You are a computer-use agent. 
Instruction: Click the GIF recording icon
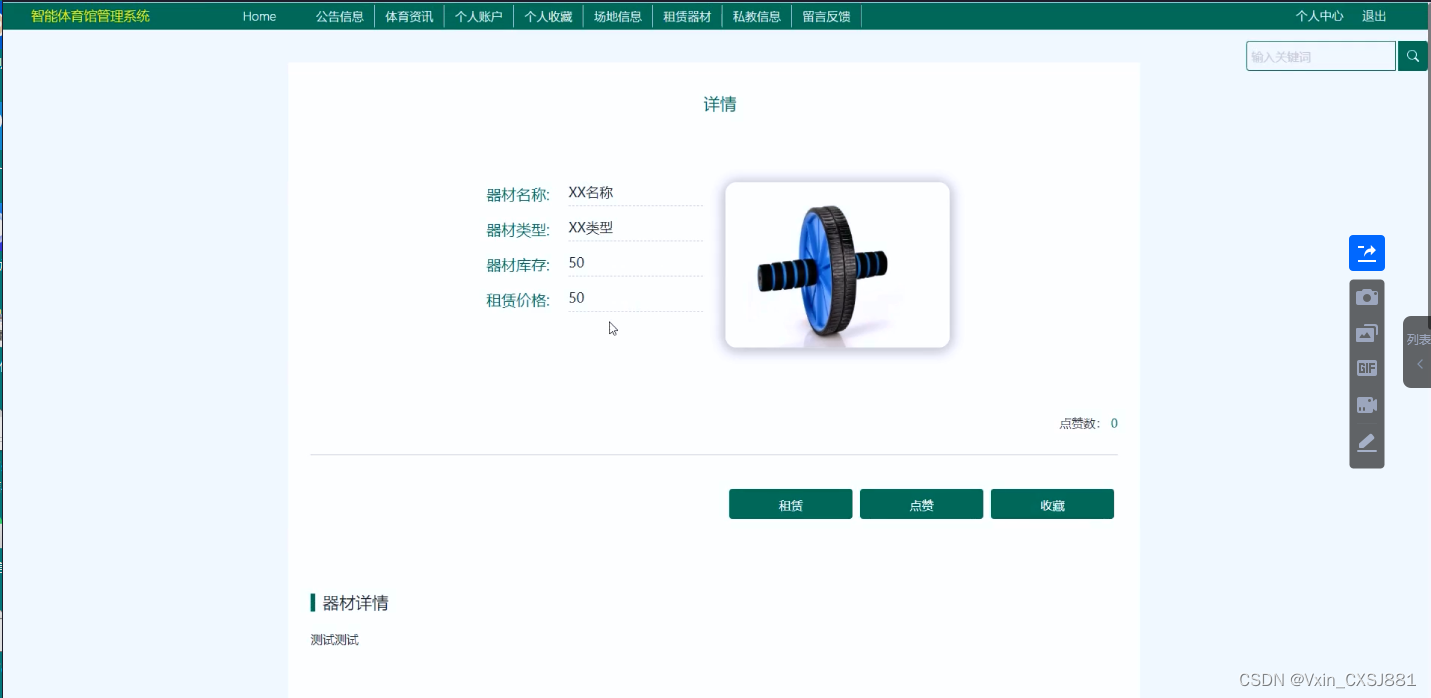(1367, 368)
